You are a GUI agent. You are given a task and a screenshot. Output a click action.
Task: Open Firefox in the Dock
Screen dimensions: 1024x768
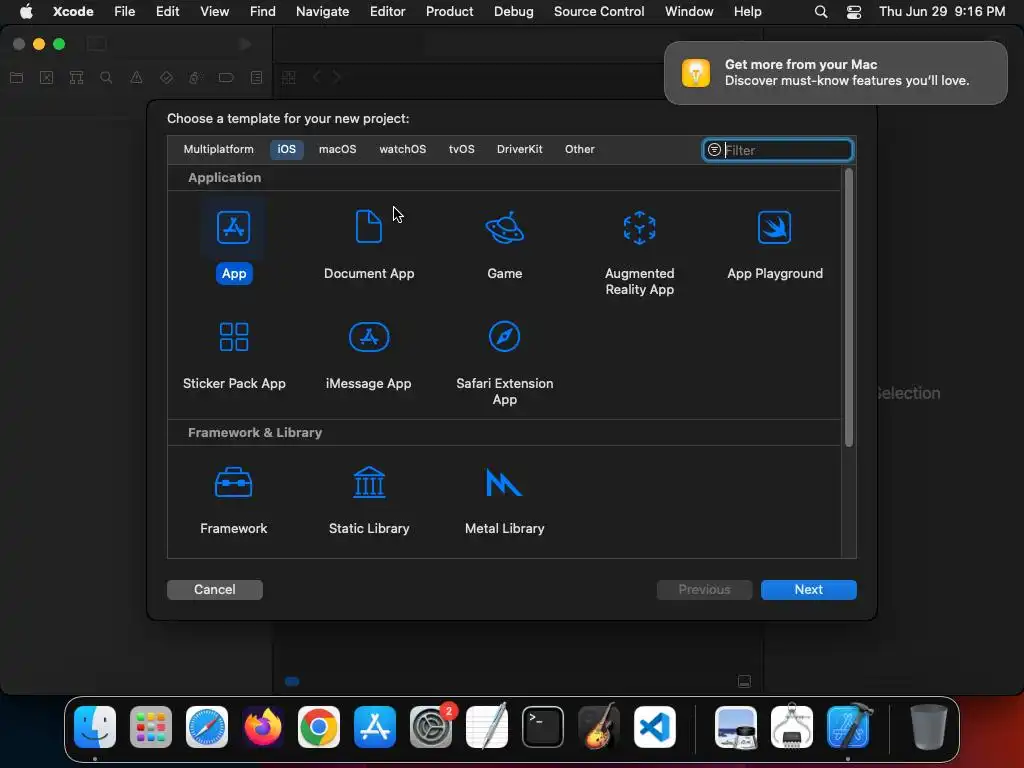click(263, 727)
